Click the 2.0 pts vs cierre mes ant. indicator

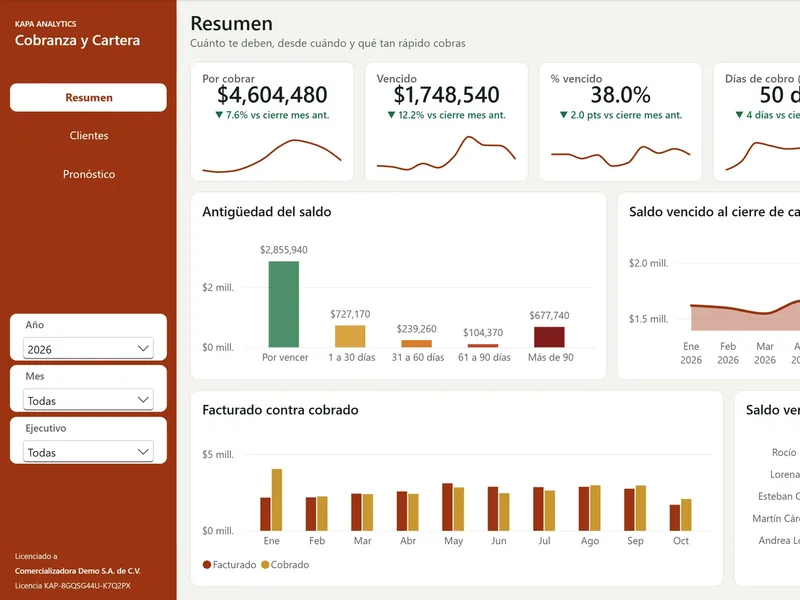pos(620,115)
